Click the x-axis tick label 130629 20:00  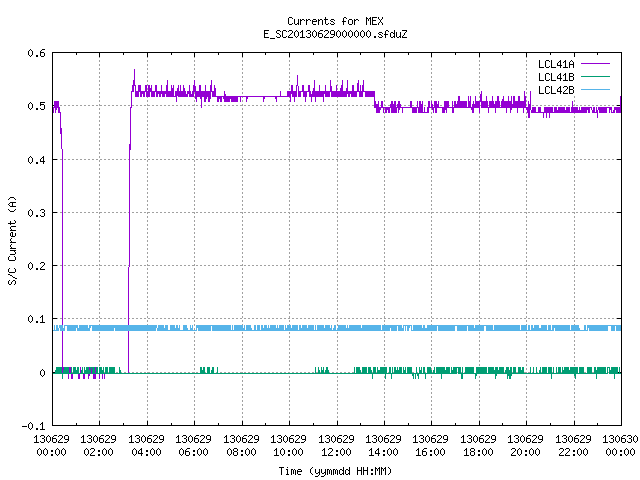(525, 445)
